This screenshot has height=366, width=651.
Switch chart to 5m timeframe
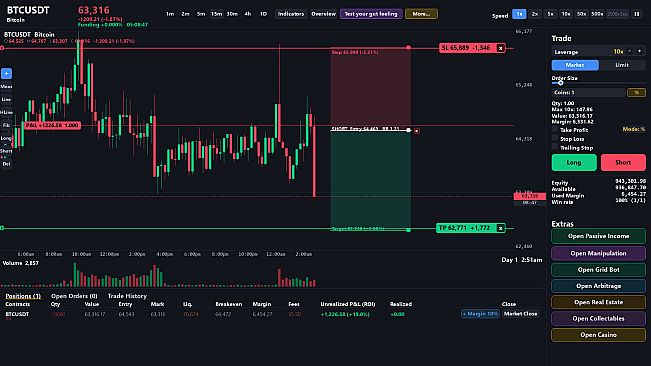pos(201,14)
